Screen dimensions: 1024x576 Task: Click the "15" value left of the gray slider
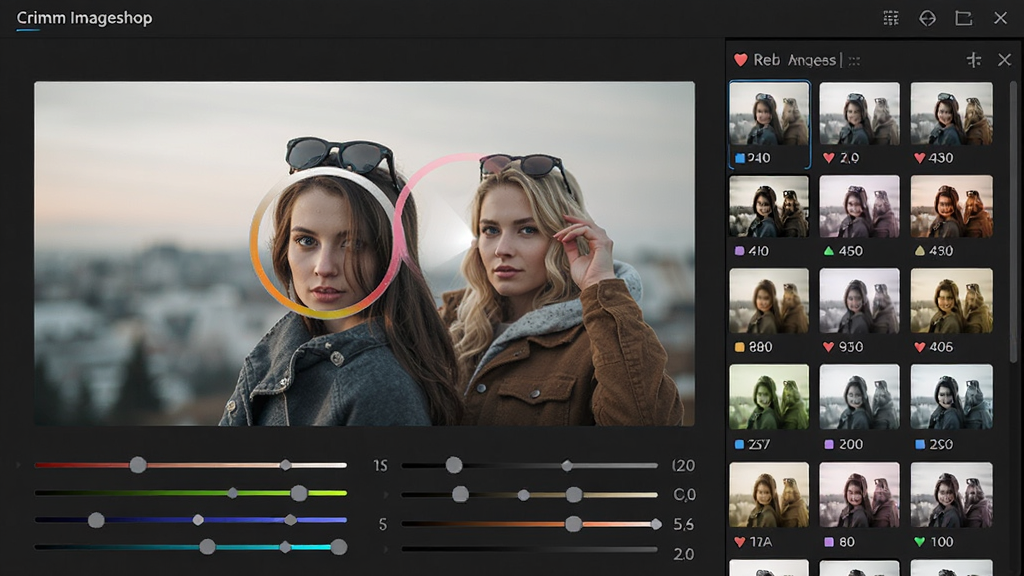pos(380,466)
